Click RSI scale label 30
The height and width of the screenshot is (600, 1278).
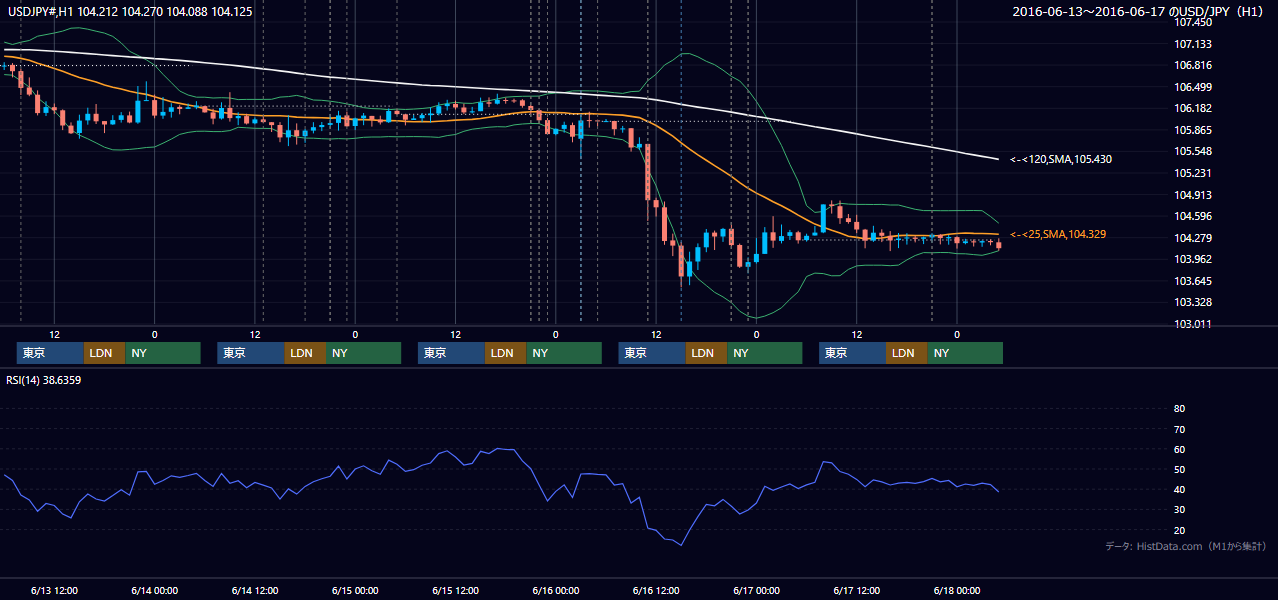pyautogui.click(x=1179, y=510)
